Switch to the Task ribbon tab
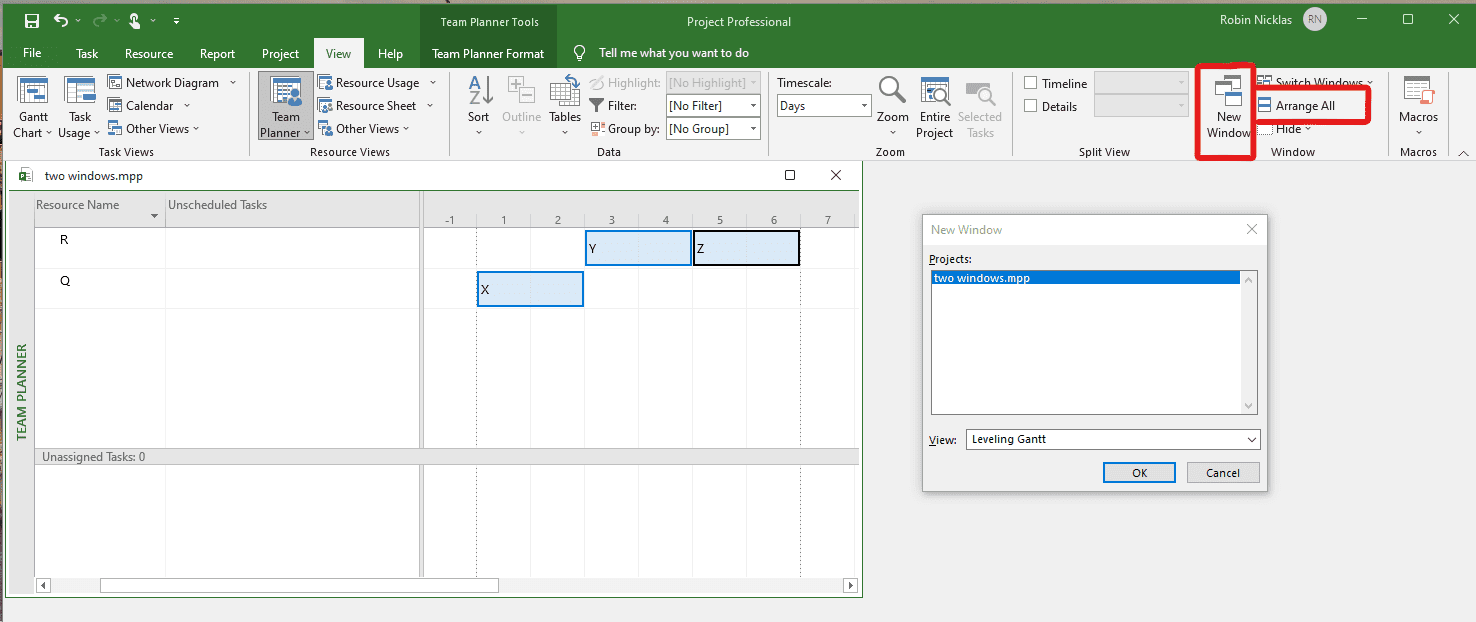The width and height of the screenshot is (1476, 622). coord(87,53)
